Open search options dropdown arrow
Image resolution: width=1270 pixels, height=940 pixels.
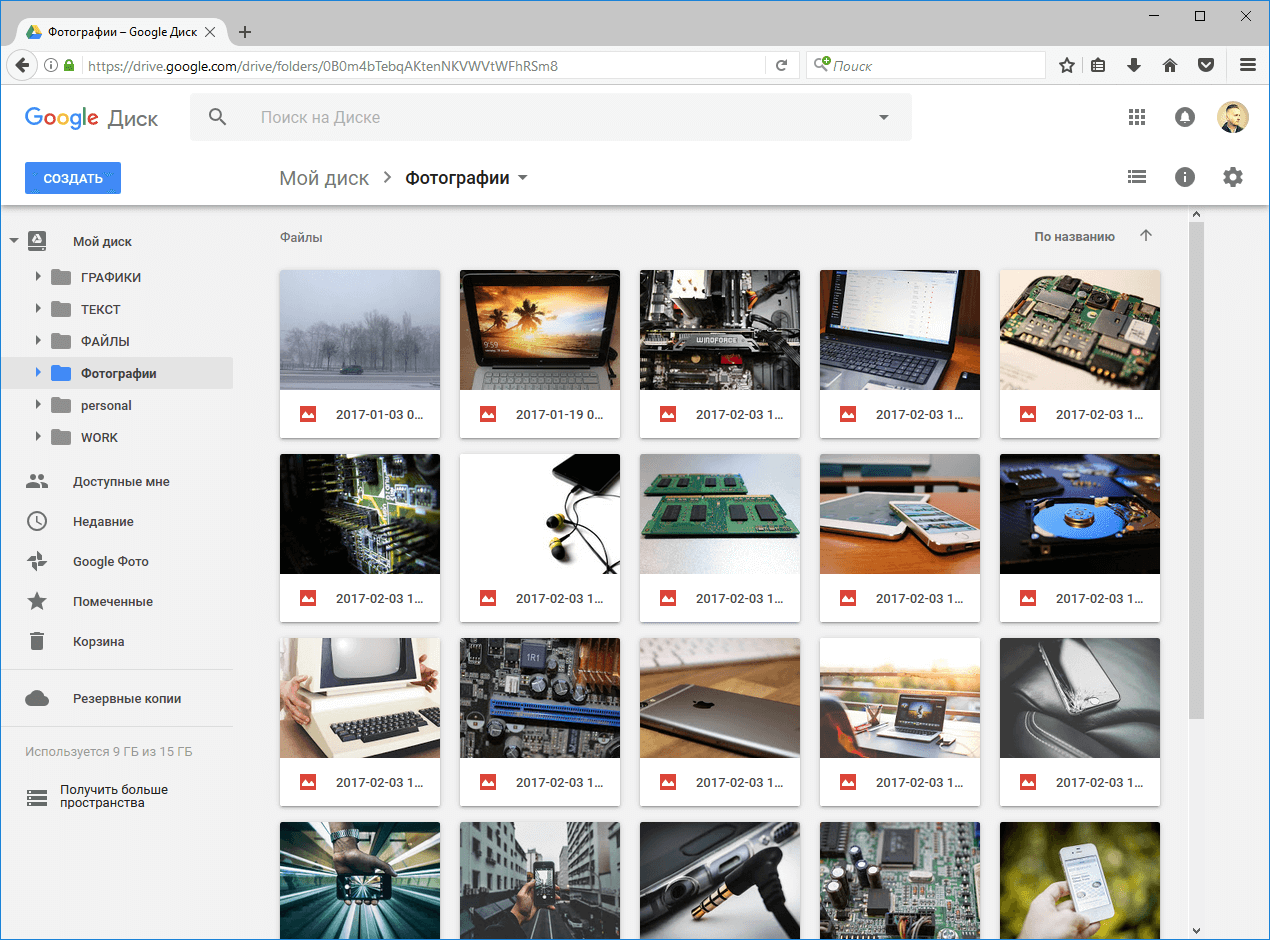(883, 118)
